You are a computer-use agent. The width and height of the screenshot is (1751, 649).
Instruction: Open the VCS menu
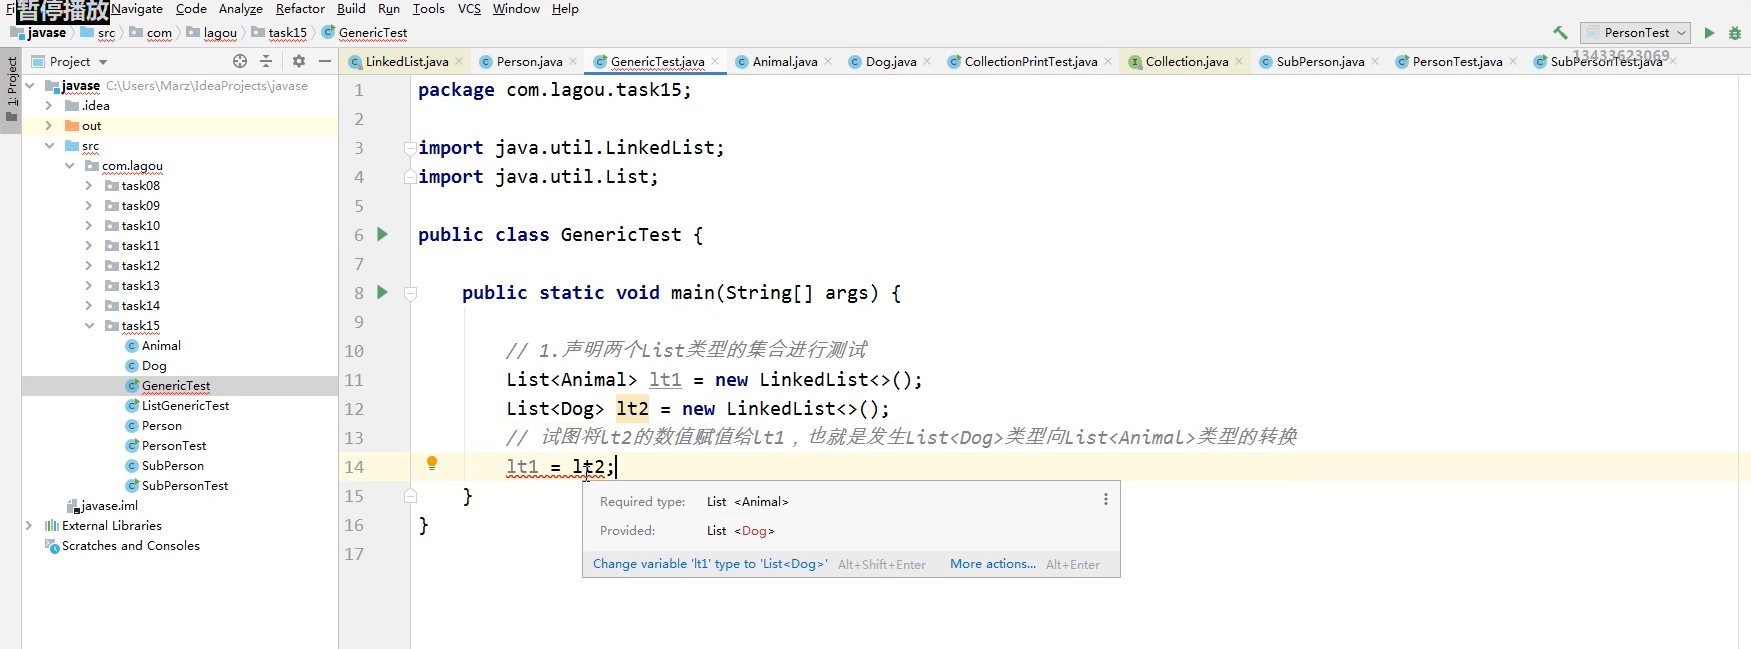tap(469, 9)
